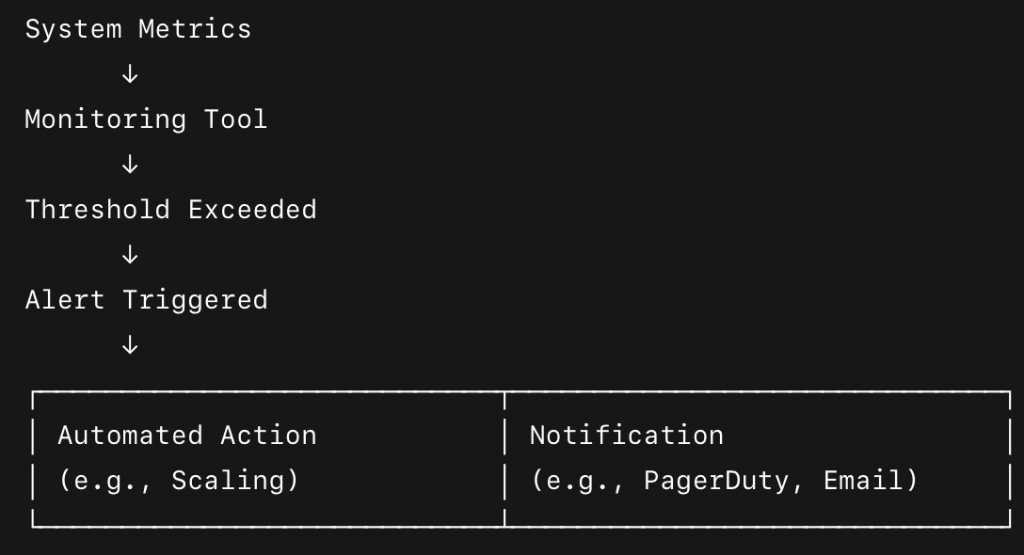Select the Alert Triggered step
The width and height of the screenshot is (1024, 555).
(146, 300)
